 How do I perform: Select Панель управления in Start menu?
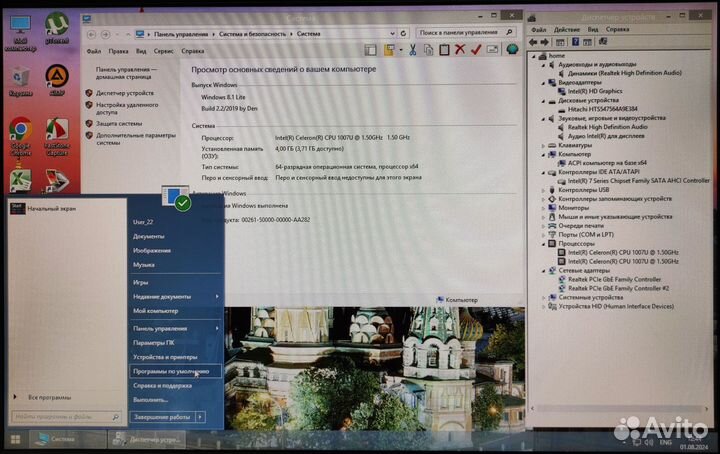(x=175, y=328)
